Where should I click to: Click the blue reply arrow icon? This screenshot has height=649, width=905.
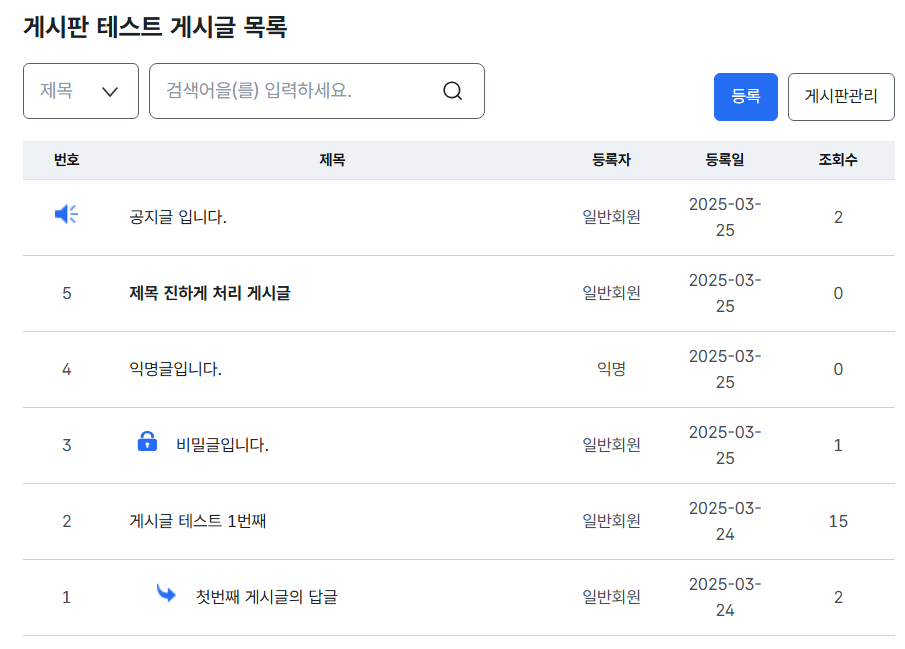point(166,593)
